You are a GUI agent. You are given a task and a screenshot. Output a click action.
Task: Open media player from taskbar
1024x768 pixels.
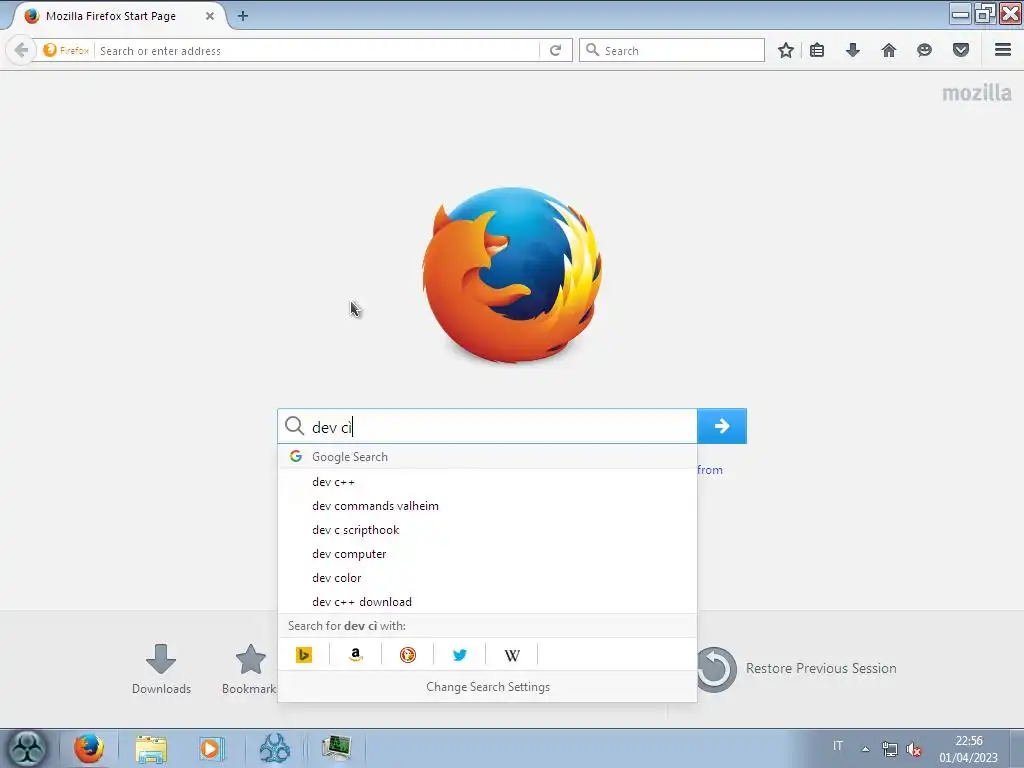point(212,748)
